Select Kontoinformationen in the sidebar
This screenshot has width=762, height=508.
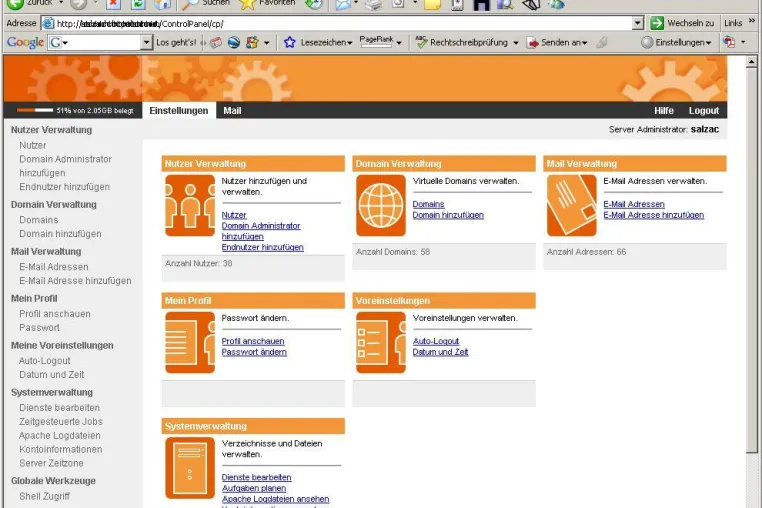61,449
